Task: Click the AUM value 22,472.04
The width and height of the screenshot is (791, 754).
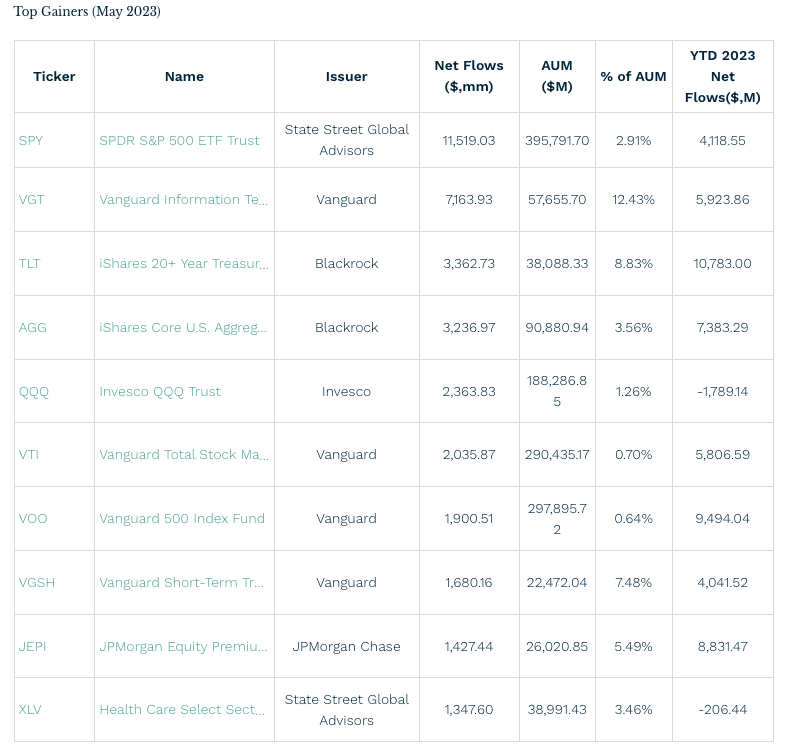Action: (x=557, y=583)
